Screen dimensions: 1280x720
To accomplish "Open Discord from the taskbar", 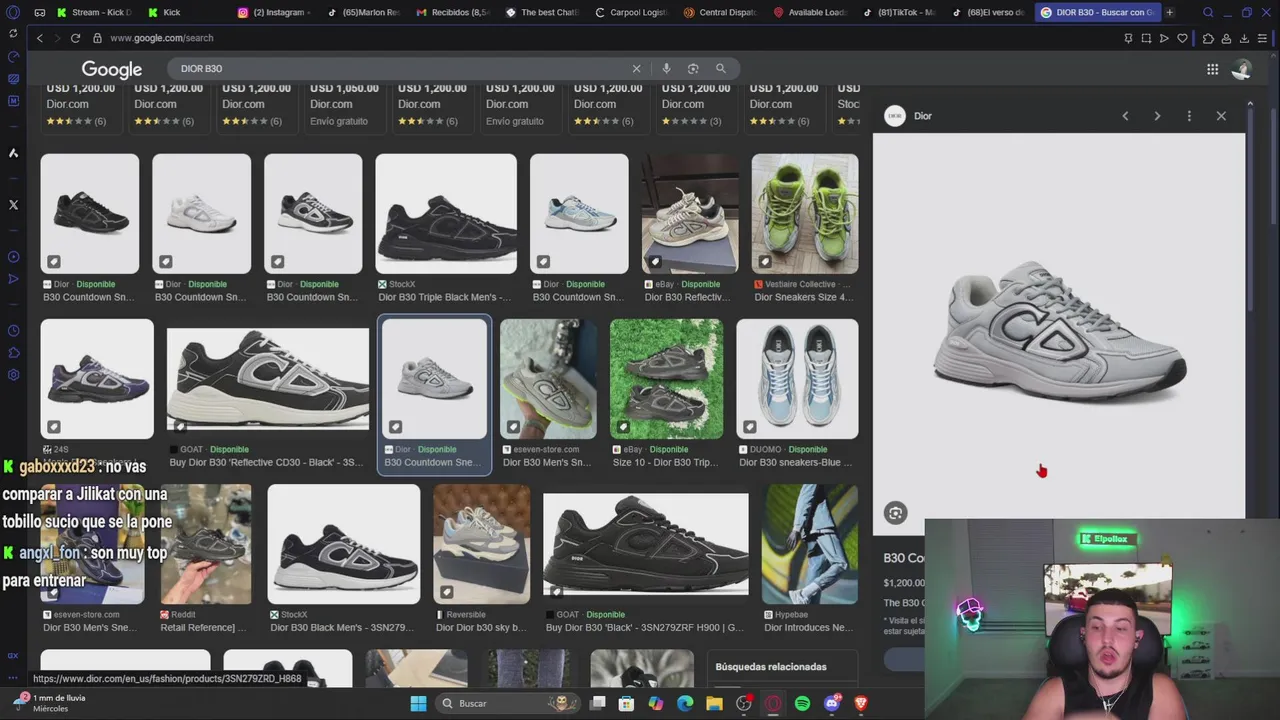I will click(832, 703).
